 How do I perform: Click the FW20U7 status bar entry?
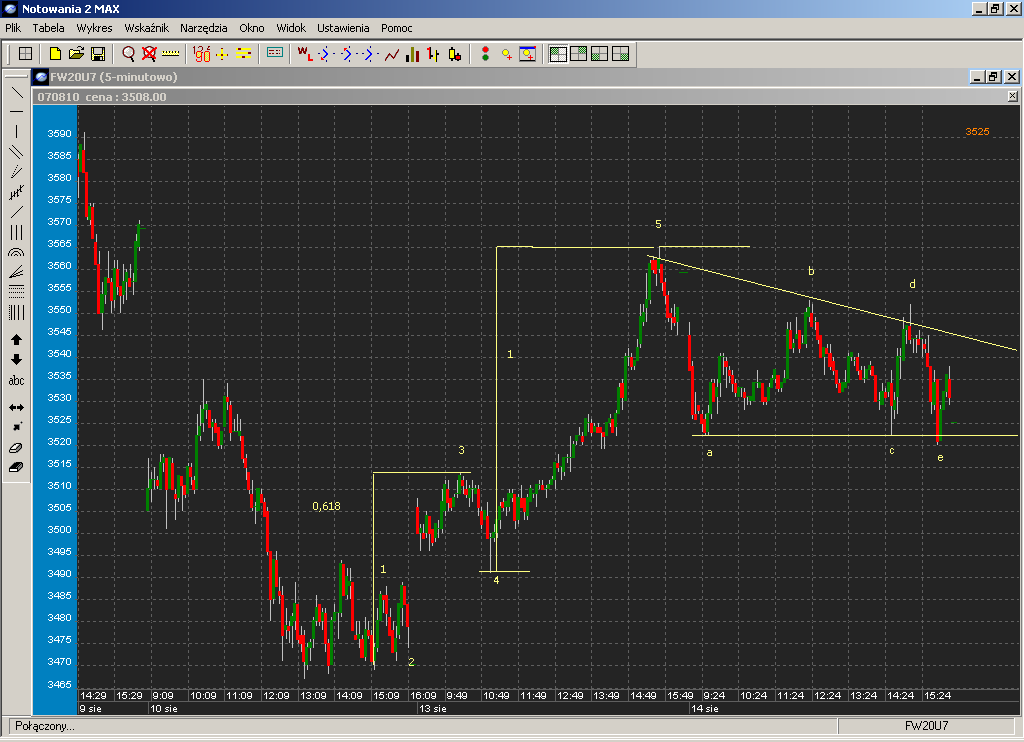(x=926, y=726)
